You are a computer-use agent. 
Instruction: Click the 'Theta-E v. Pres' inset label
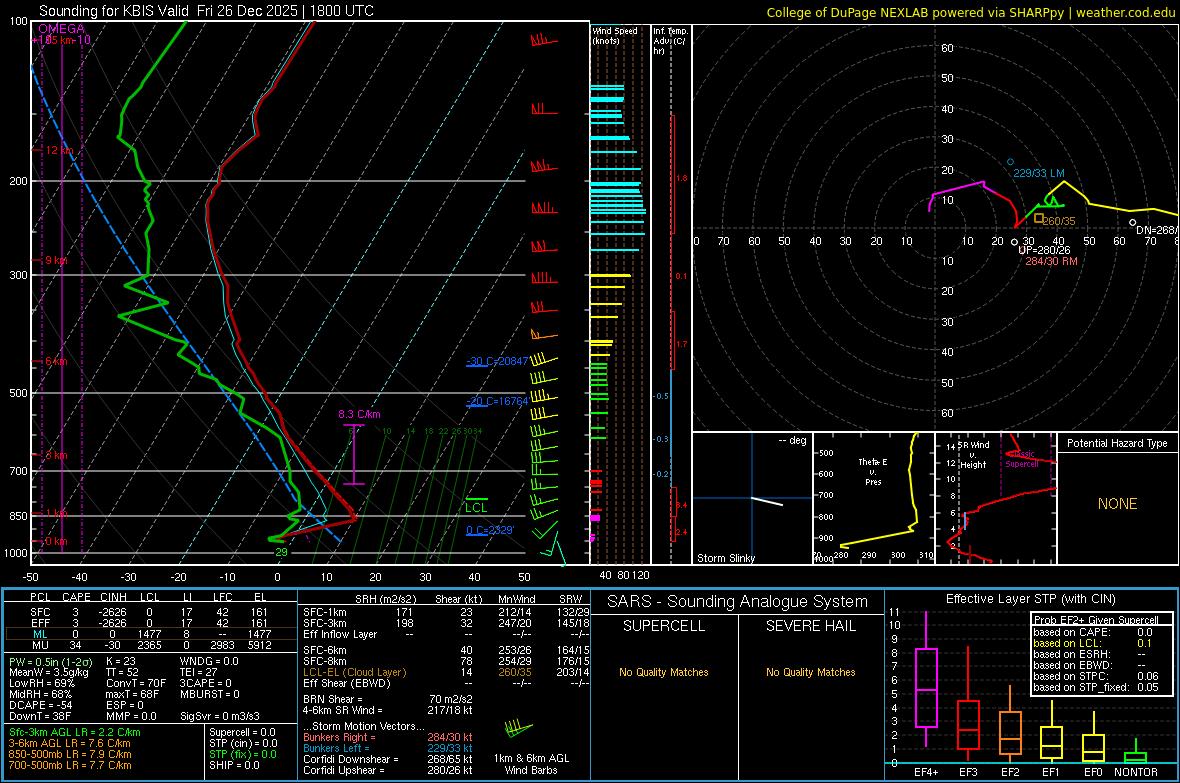pos(873,471)
